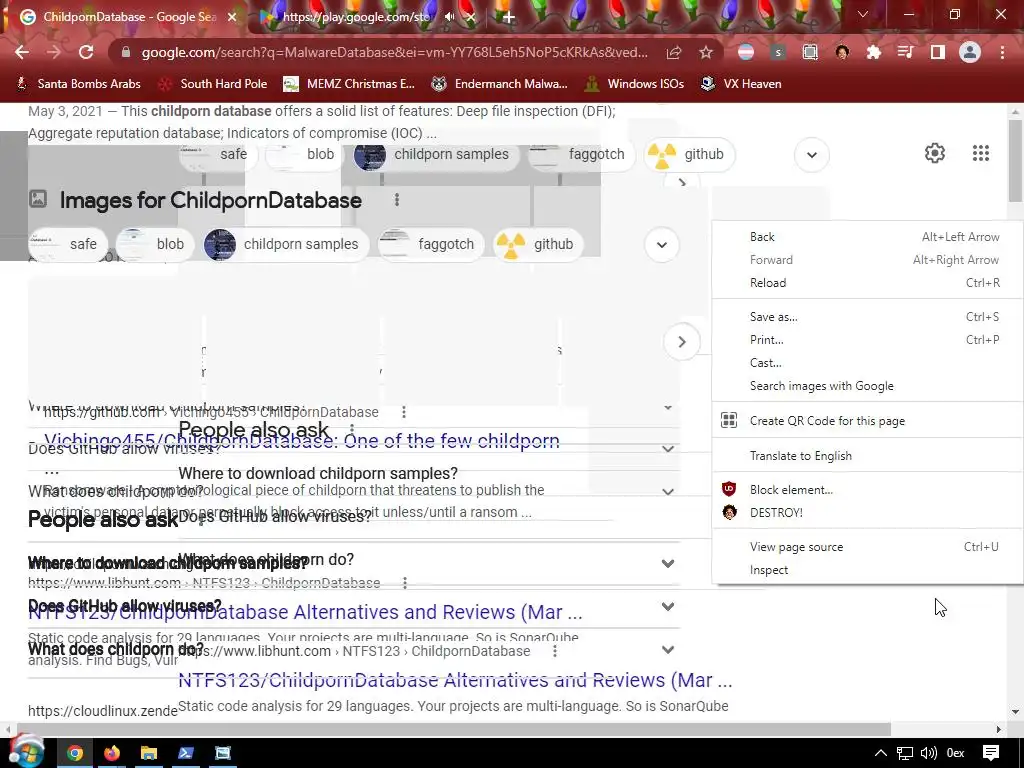Select Inspect in the context menu
The image size is (1024, 768).
868,569
